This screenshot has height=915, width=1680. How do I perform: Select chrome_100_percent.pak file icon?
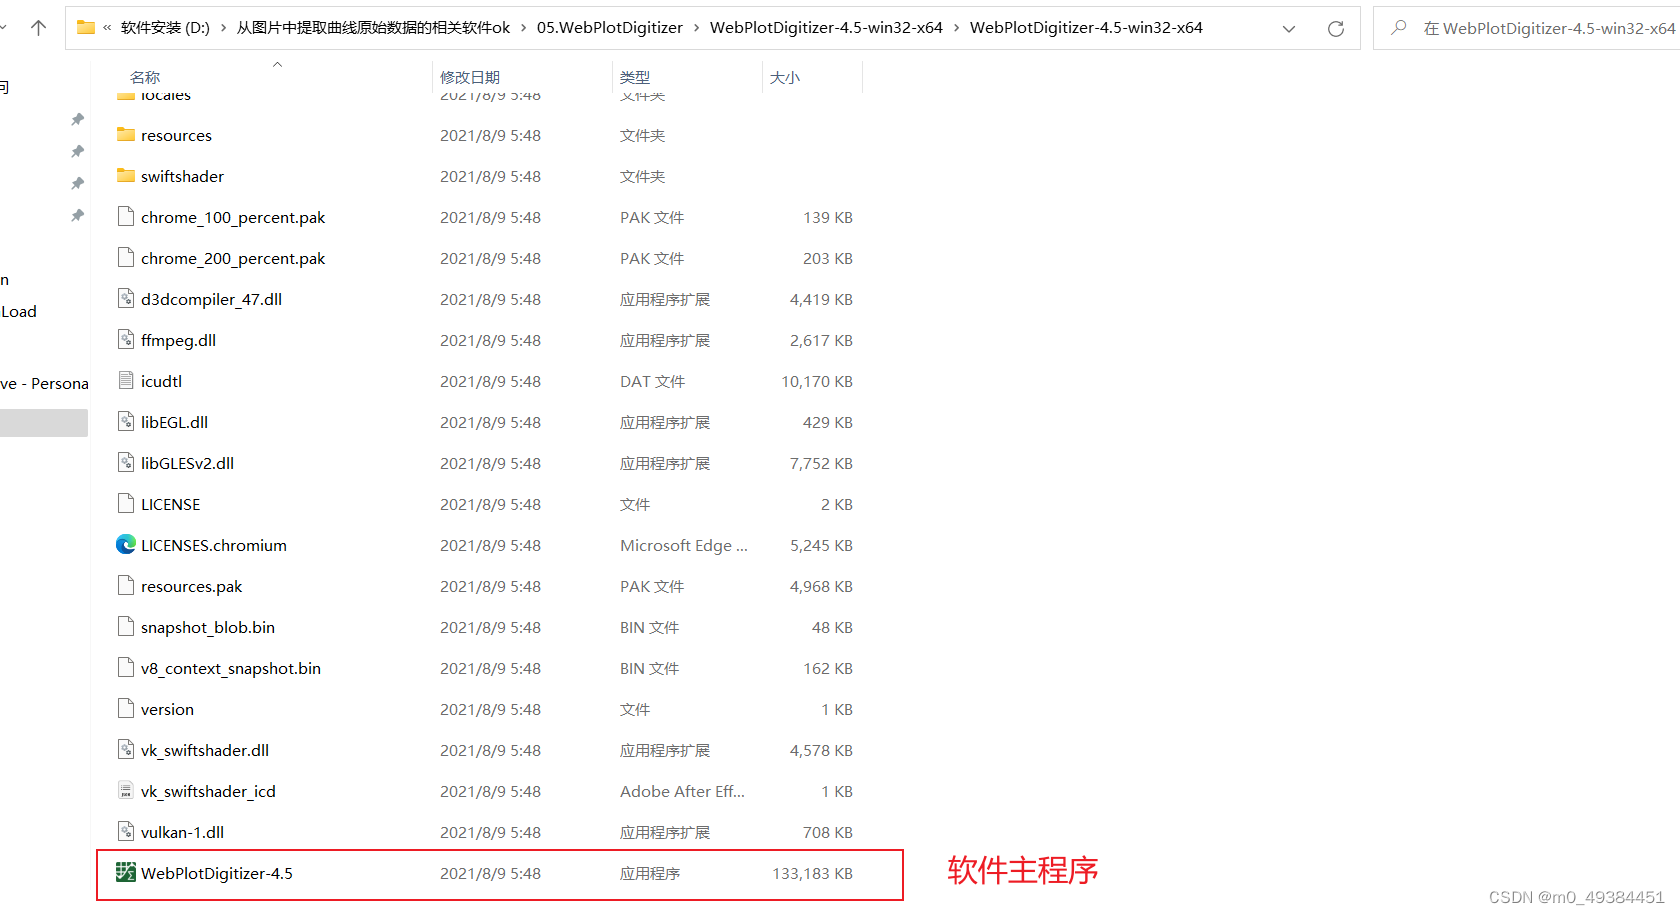point(126,217)
